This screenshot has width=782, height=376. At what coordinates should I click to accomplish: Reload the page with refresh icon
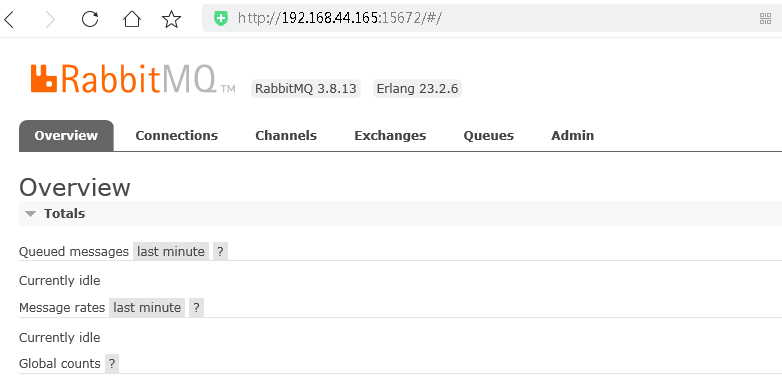[x=90, y=19]
